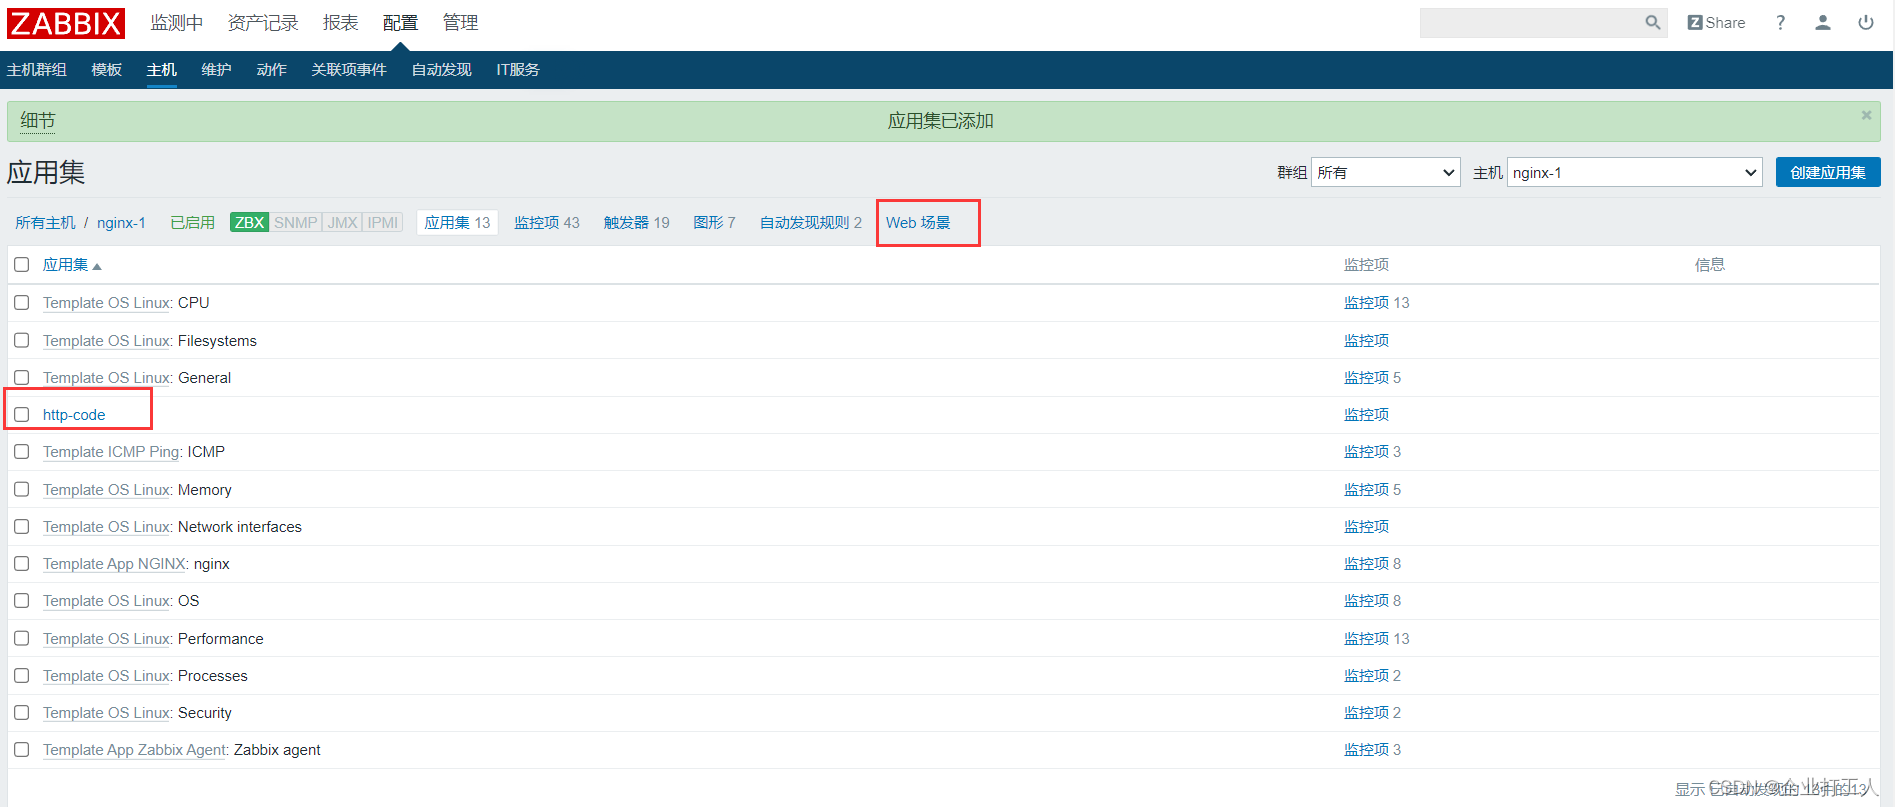Click the IPMI availability badge
The image size is (1895, 807).
(x=383, y=223)
